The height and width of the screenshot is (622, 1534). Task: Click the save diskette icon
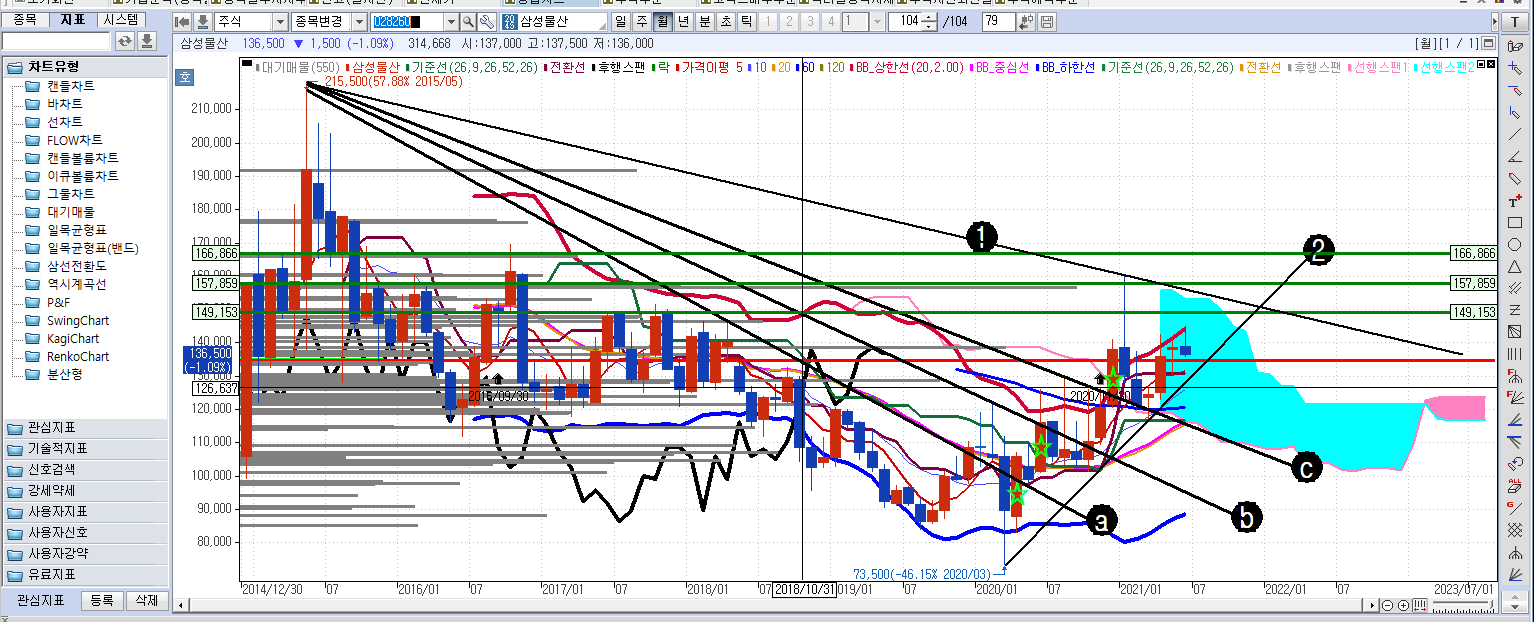pyautogui.click(x=1047, y=22)
